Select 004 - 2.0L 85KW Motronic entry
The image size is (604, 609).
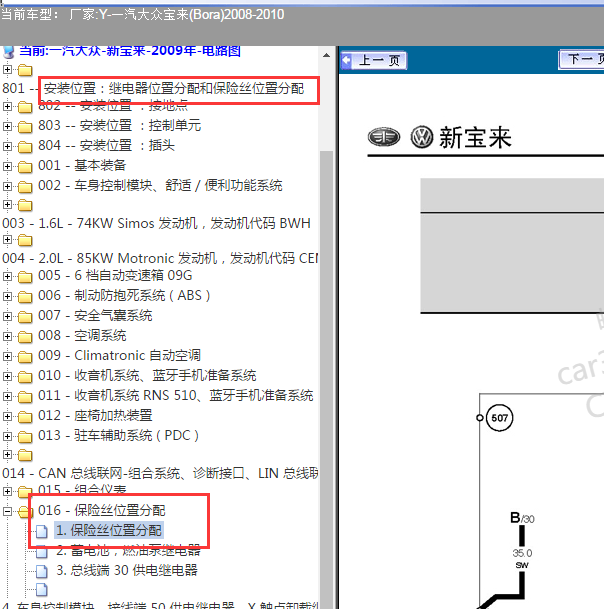[160, 258]
